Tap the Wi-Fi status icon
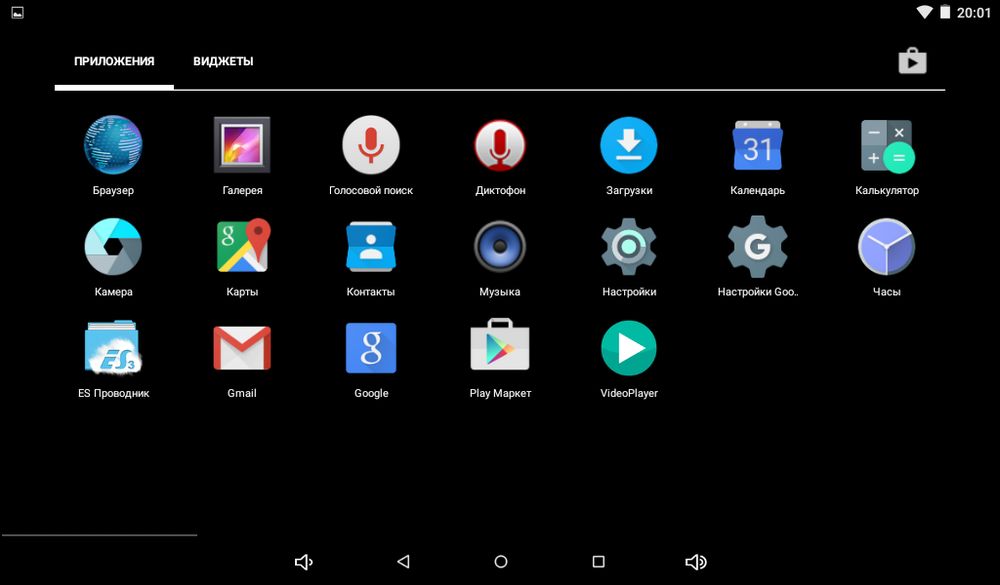 (924, 12)
